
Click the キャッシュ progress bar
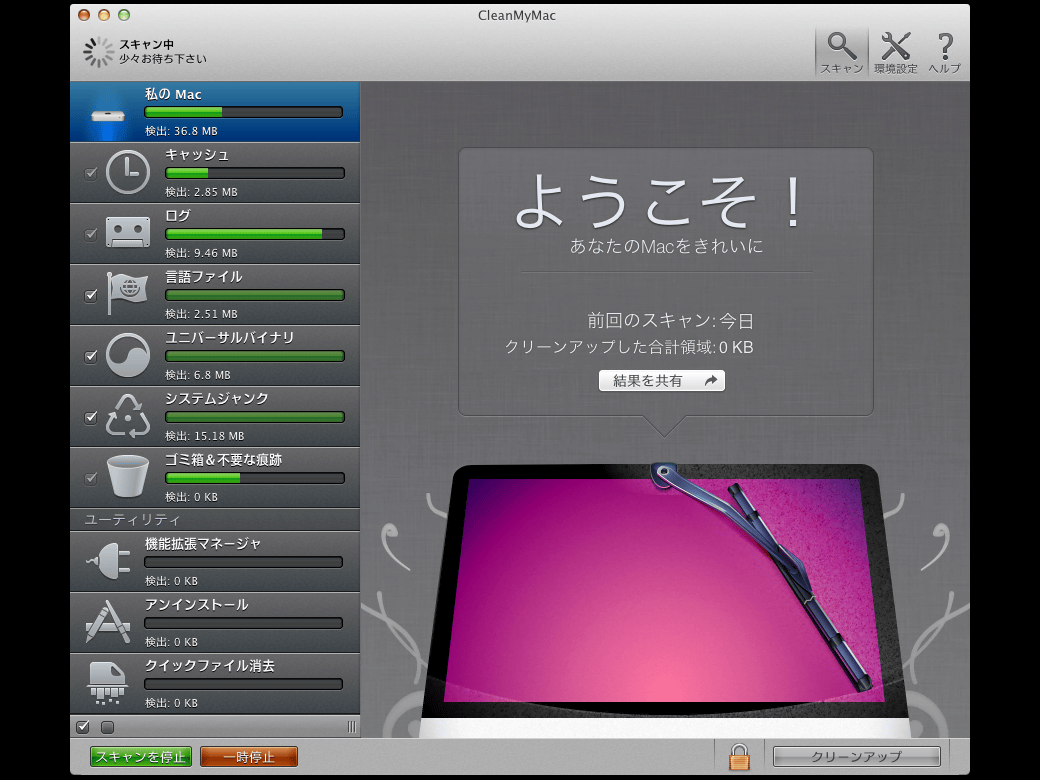[x=255, y=173]
